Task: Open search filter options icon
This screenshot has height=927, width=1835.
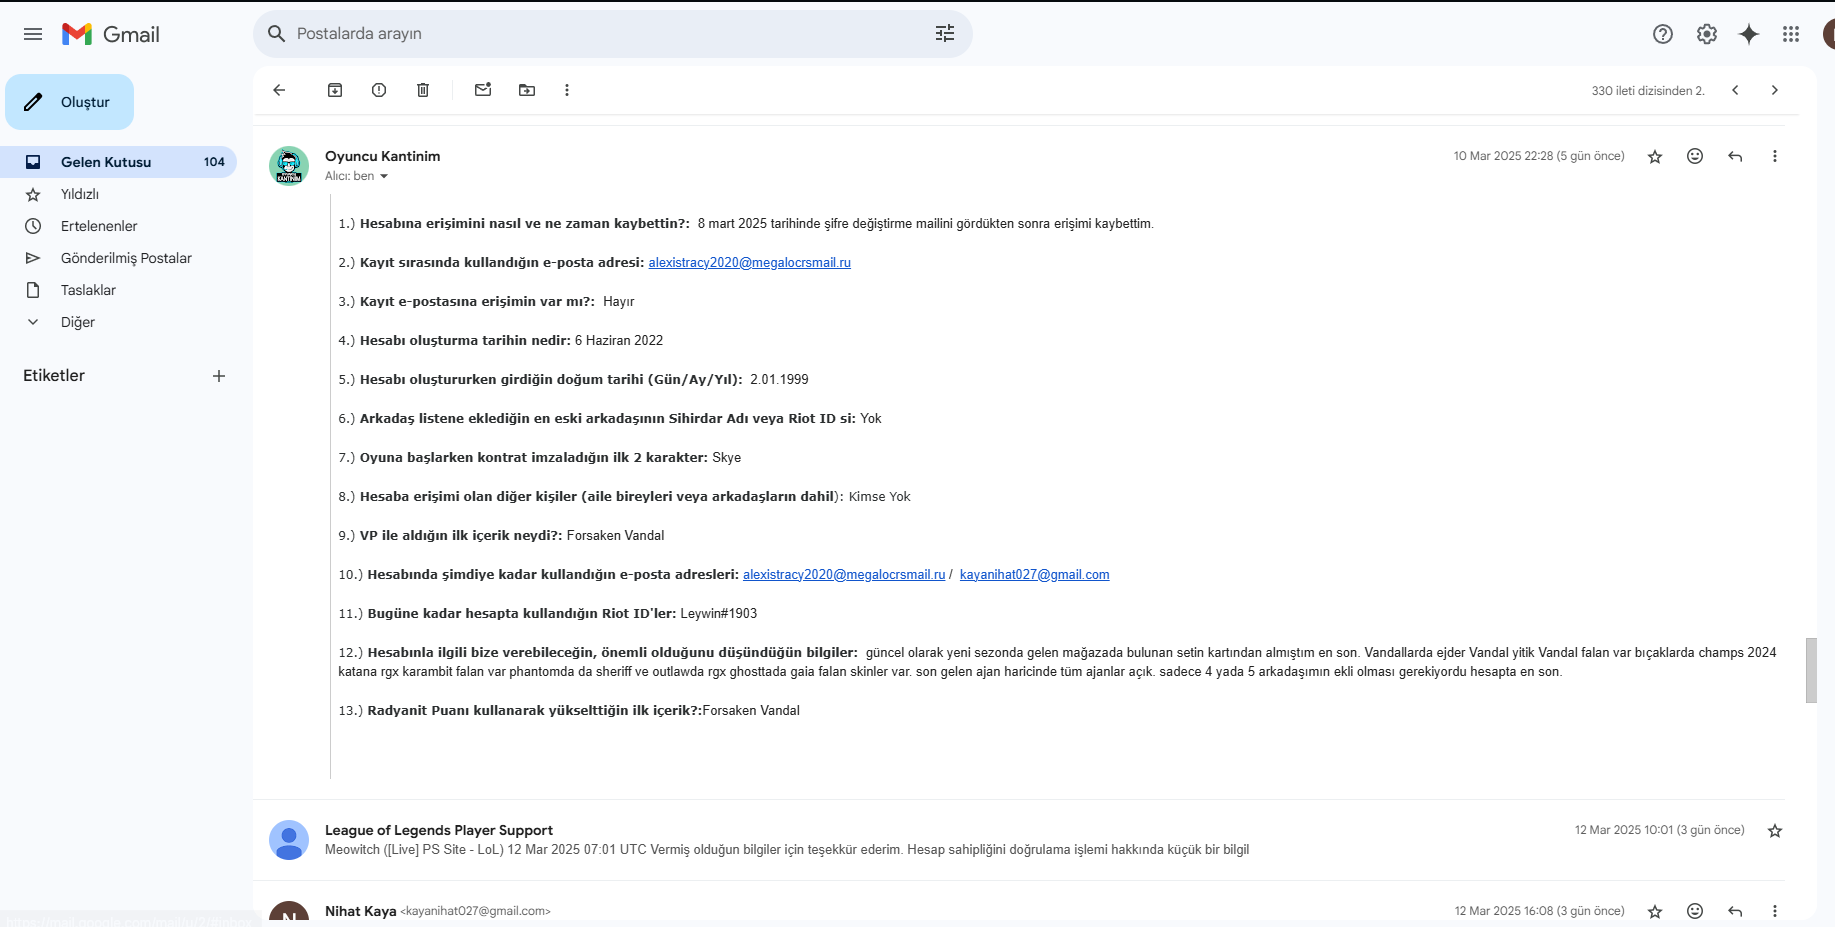Action: 945,34
